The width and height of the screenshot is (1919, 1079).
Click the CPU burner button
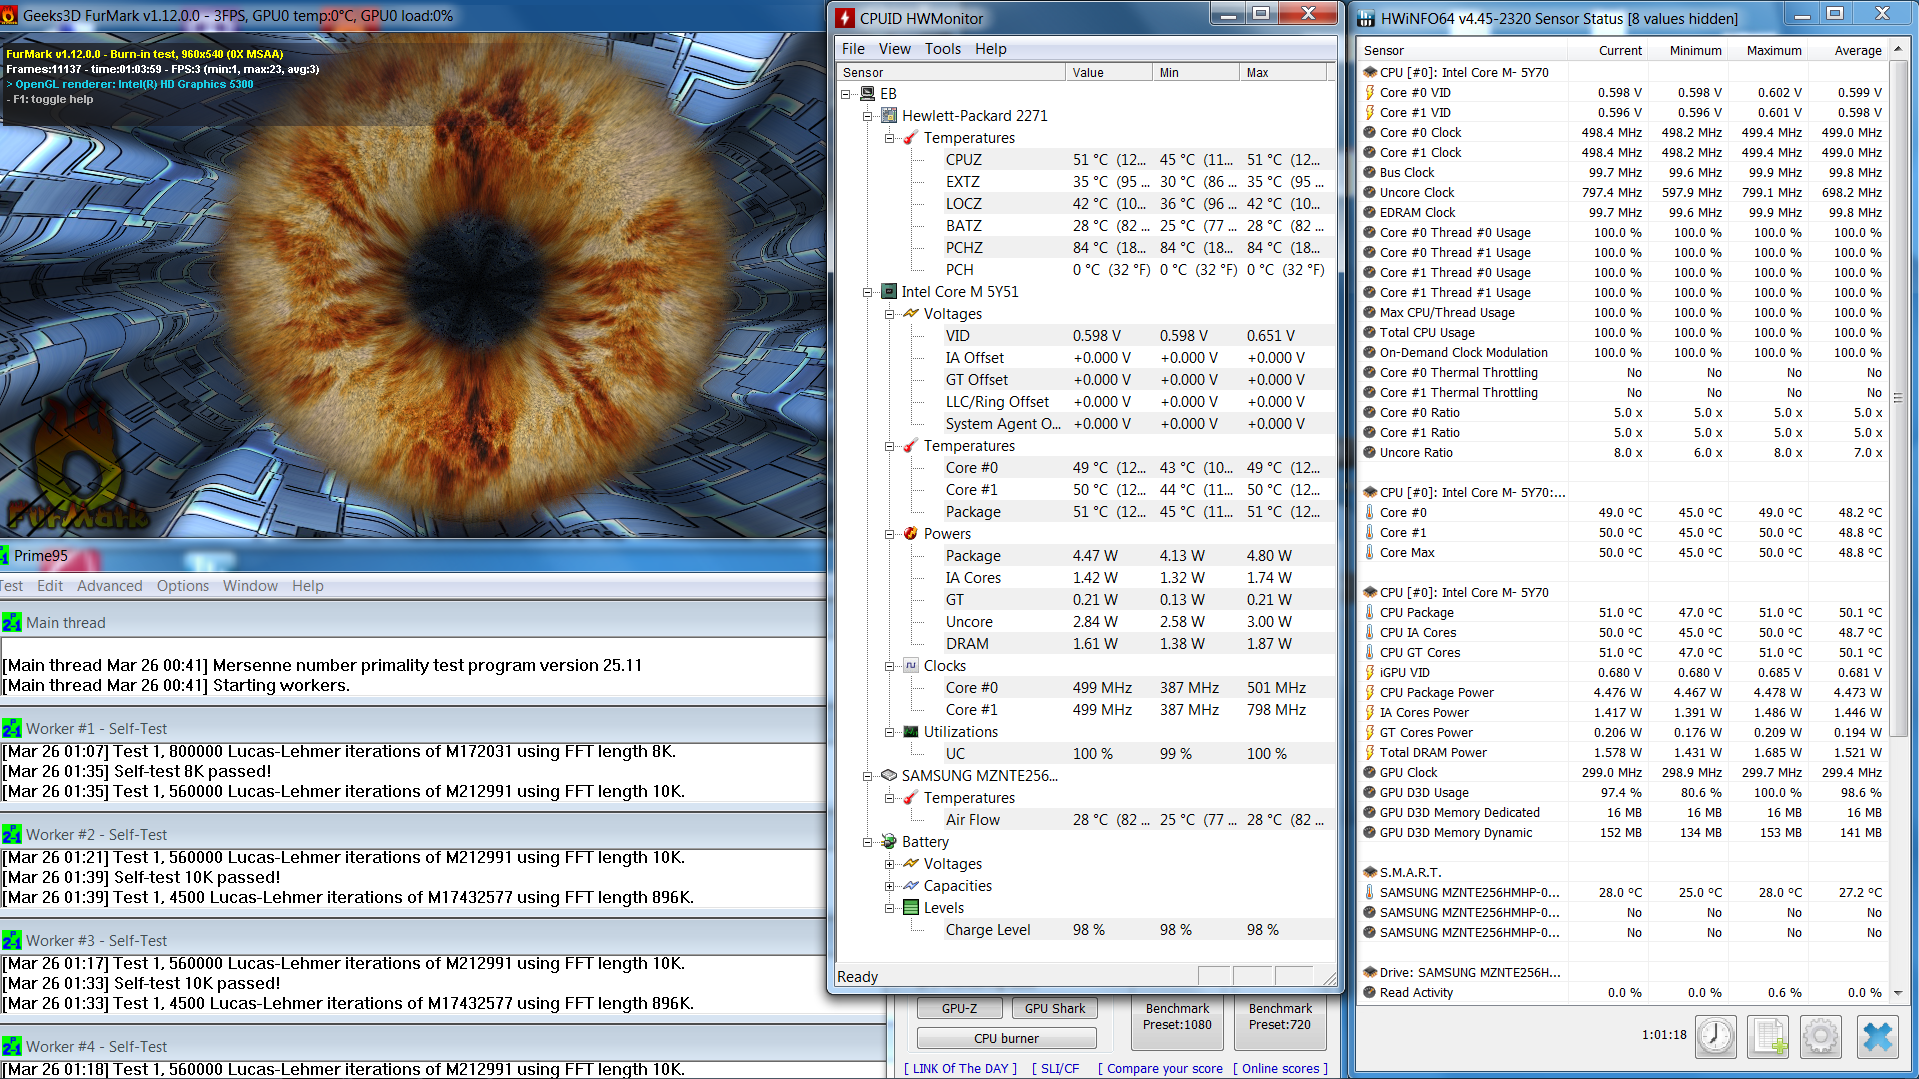1006,1038
